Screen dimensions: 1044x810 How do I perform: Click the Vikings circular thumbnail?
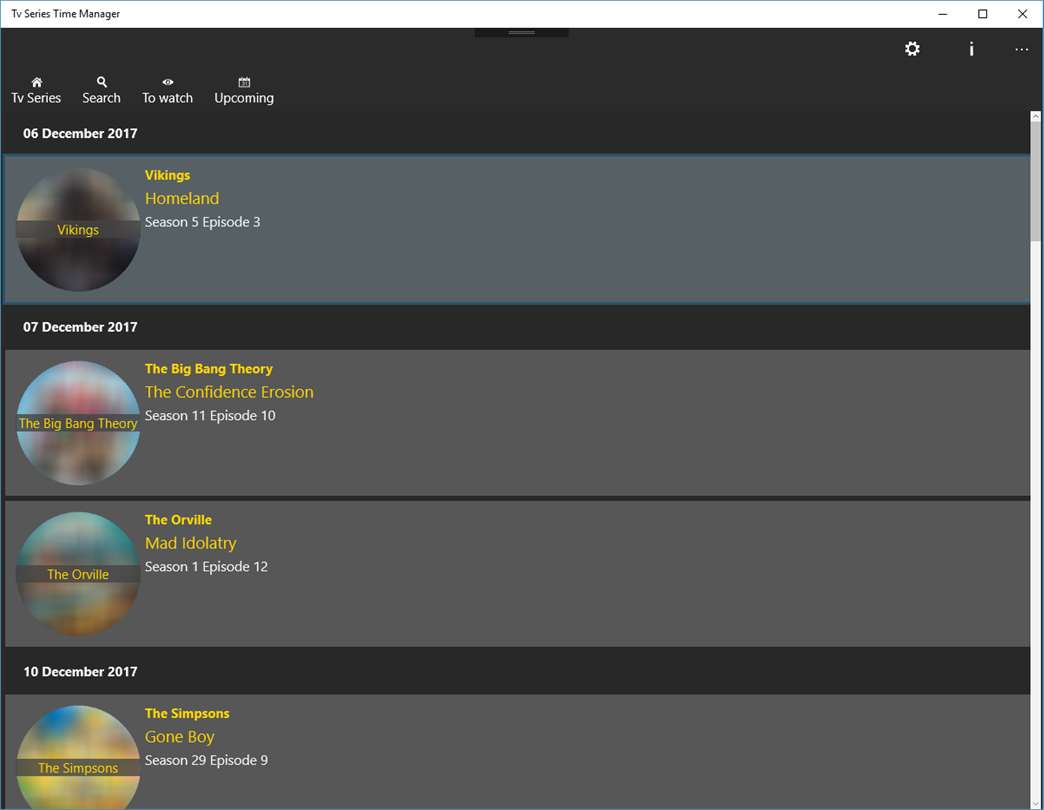[78, 230]
